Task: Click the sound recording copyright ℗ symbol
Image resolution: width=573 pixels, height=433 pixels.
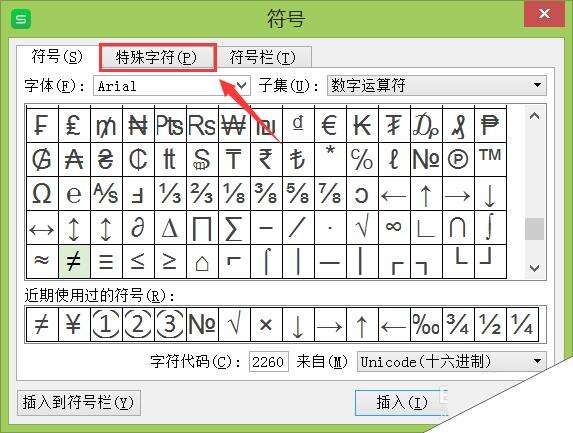Action: 458,159
